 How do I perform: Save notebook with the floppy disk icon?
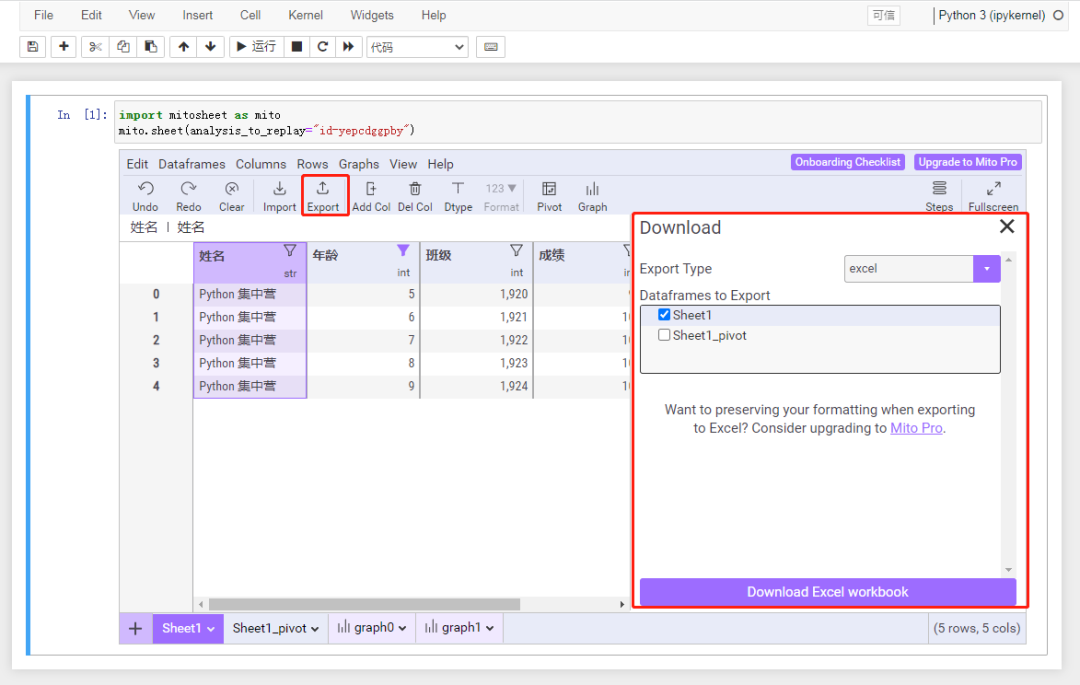(32, 47)
